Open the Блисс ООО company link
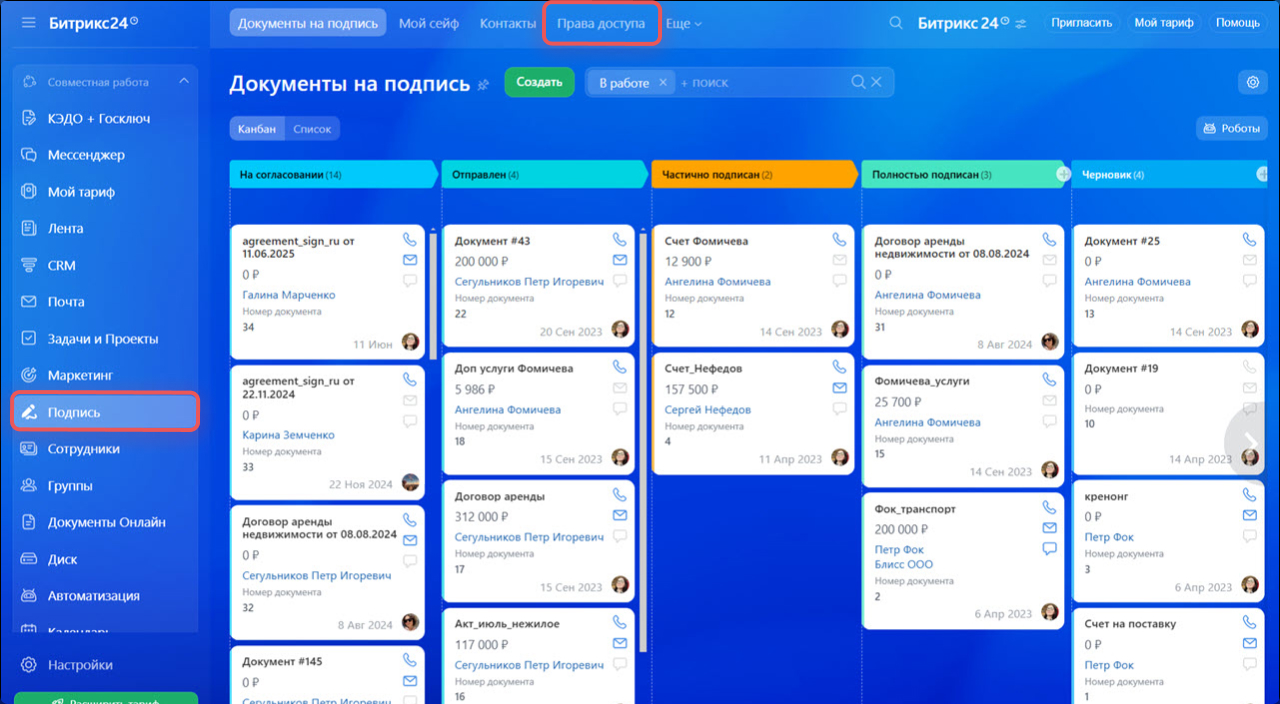The width and height of the screenshot is (1280, 704). tap(904, 564)
